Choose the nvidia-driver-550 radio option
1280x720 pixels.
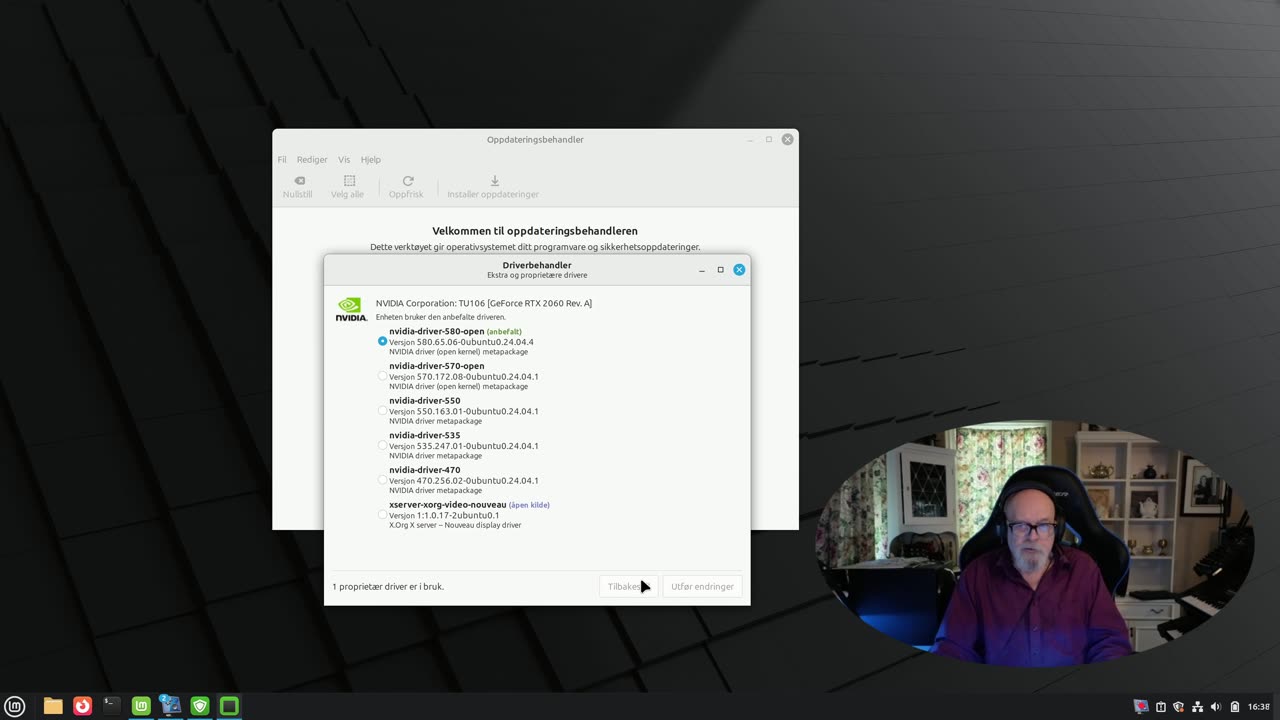[382, 411]
